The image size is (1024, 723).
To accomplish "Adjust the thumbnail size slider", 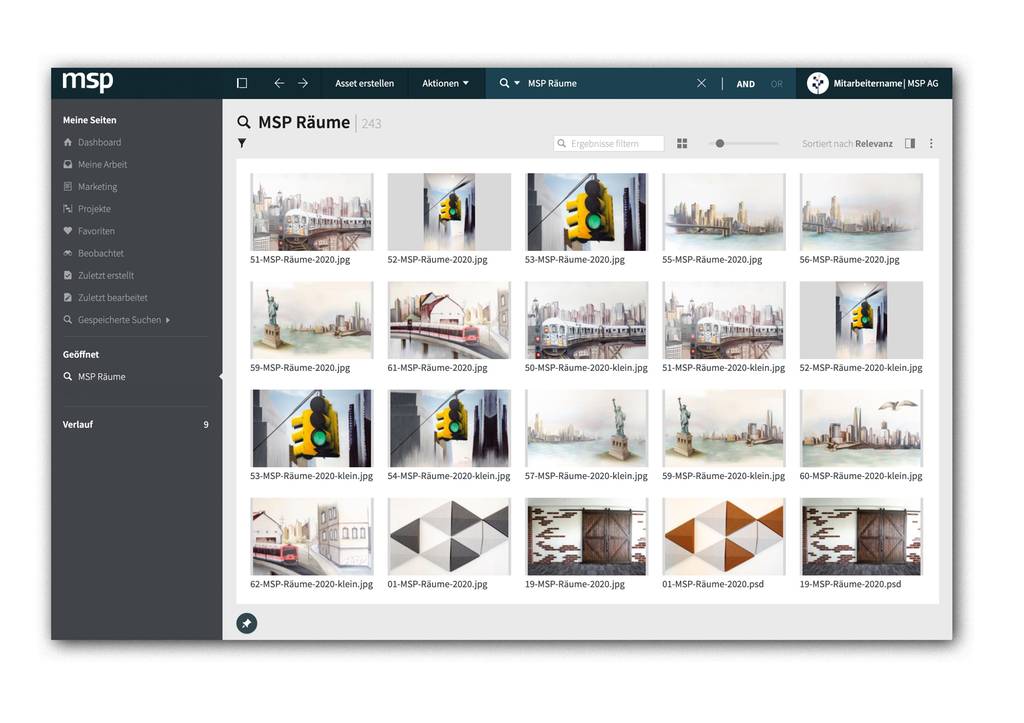I will (x=718, y=143).
